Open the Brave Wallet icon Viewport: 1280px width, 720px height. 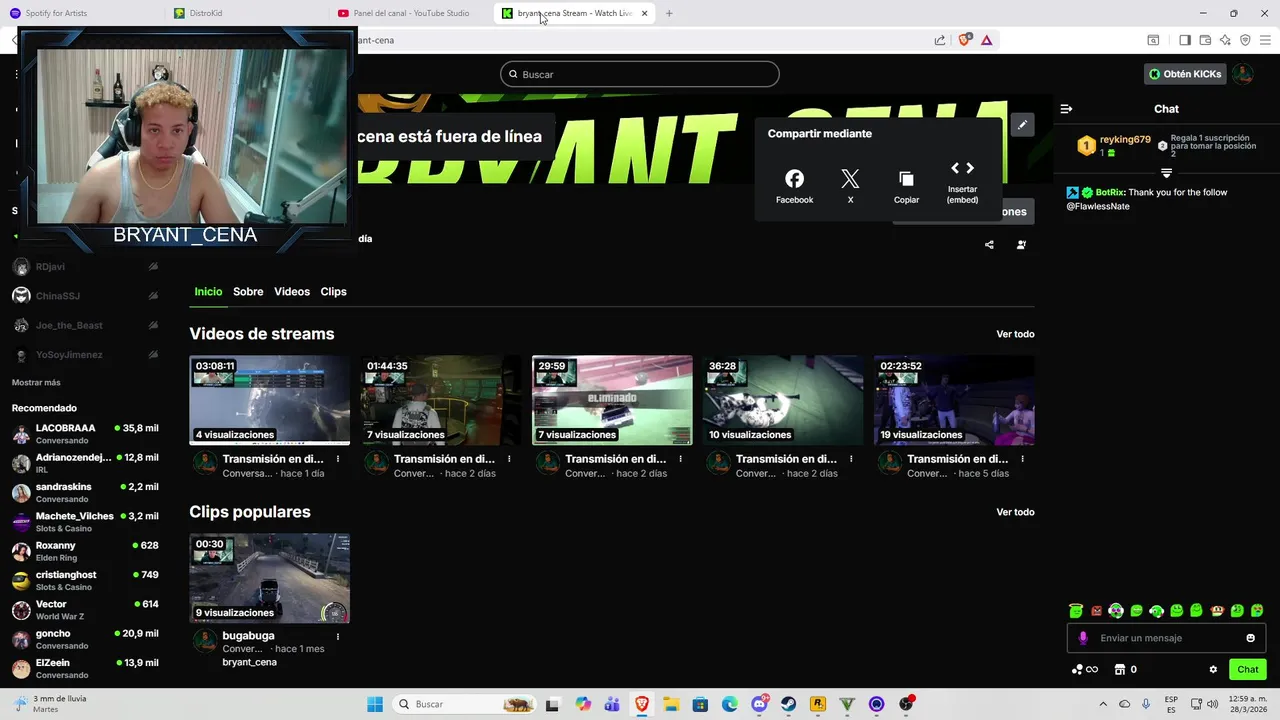1205,40
